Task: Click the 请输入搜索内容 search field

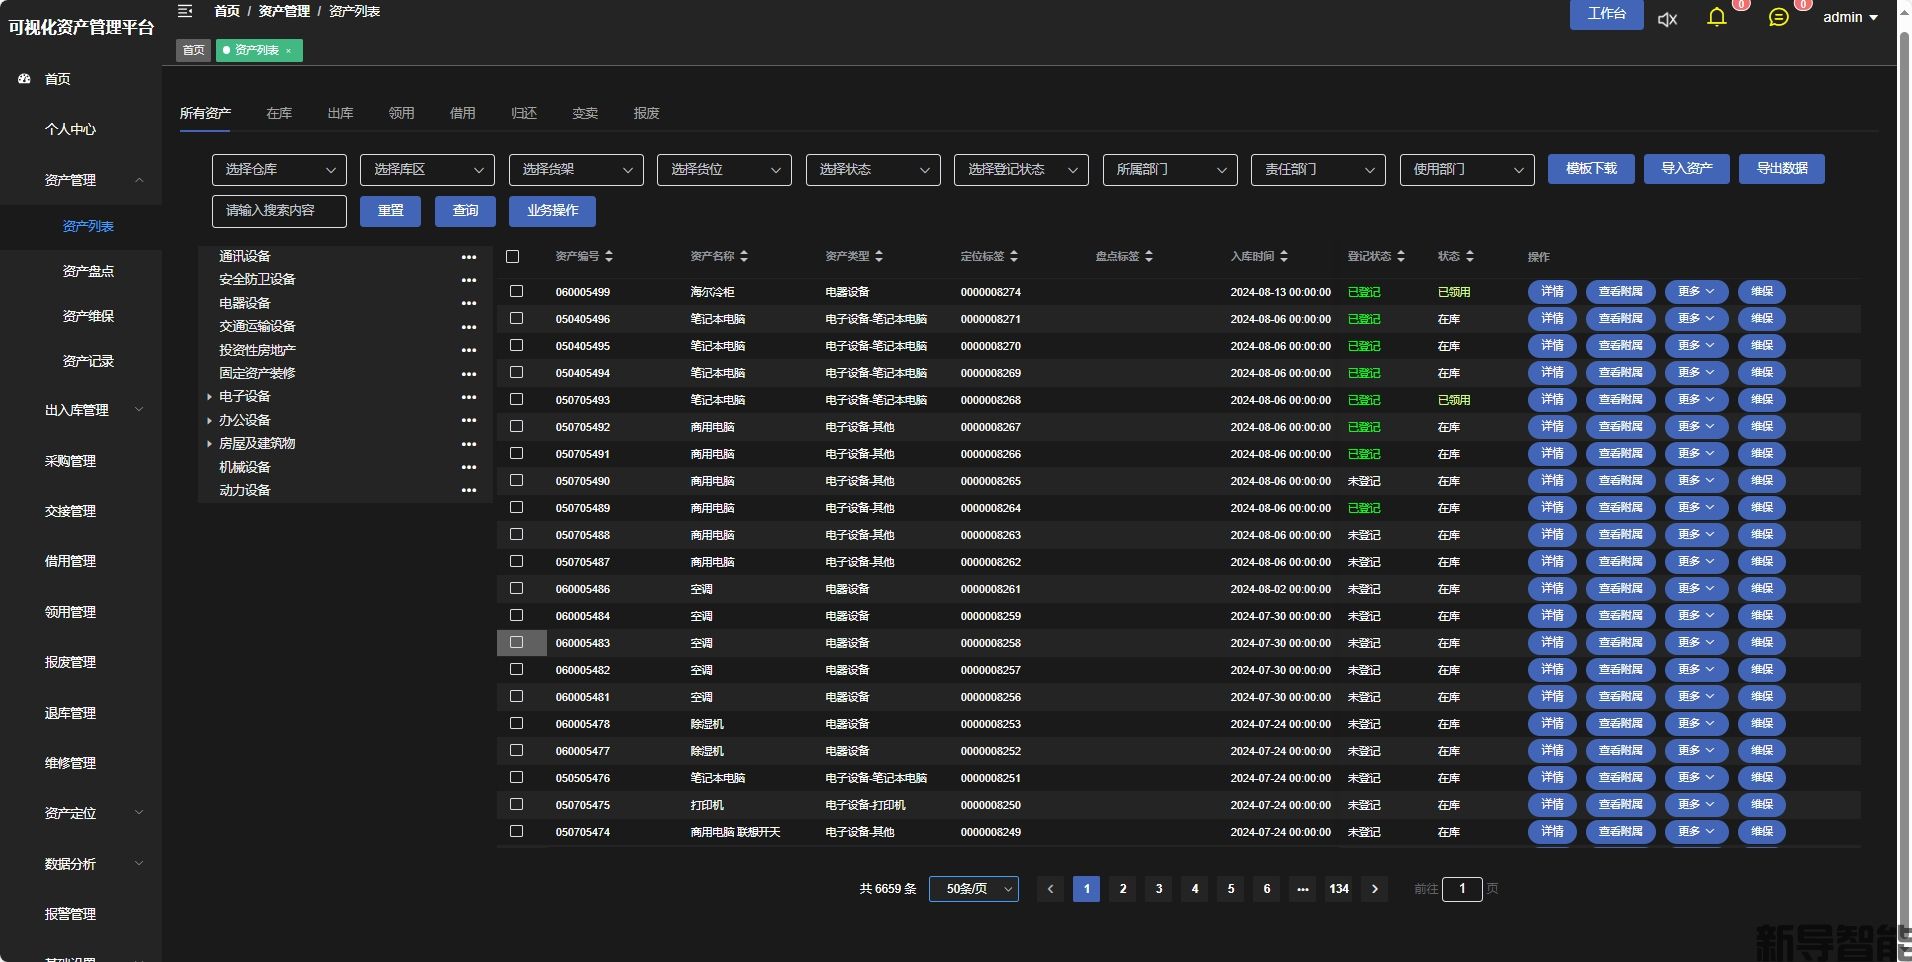Action: (x=279, y=211)
